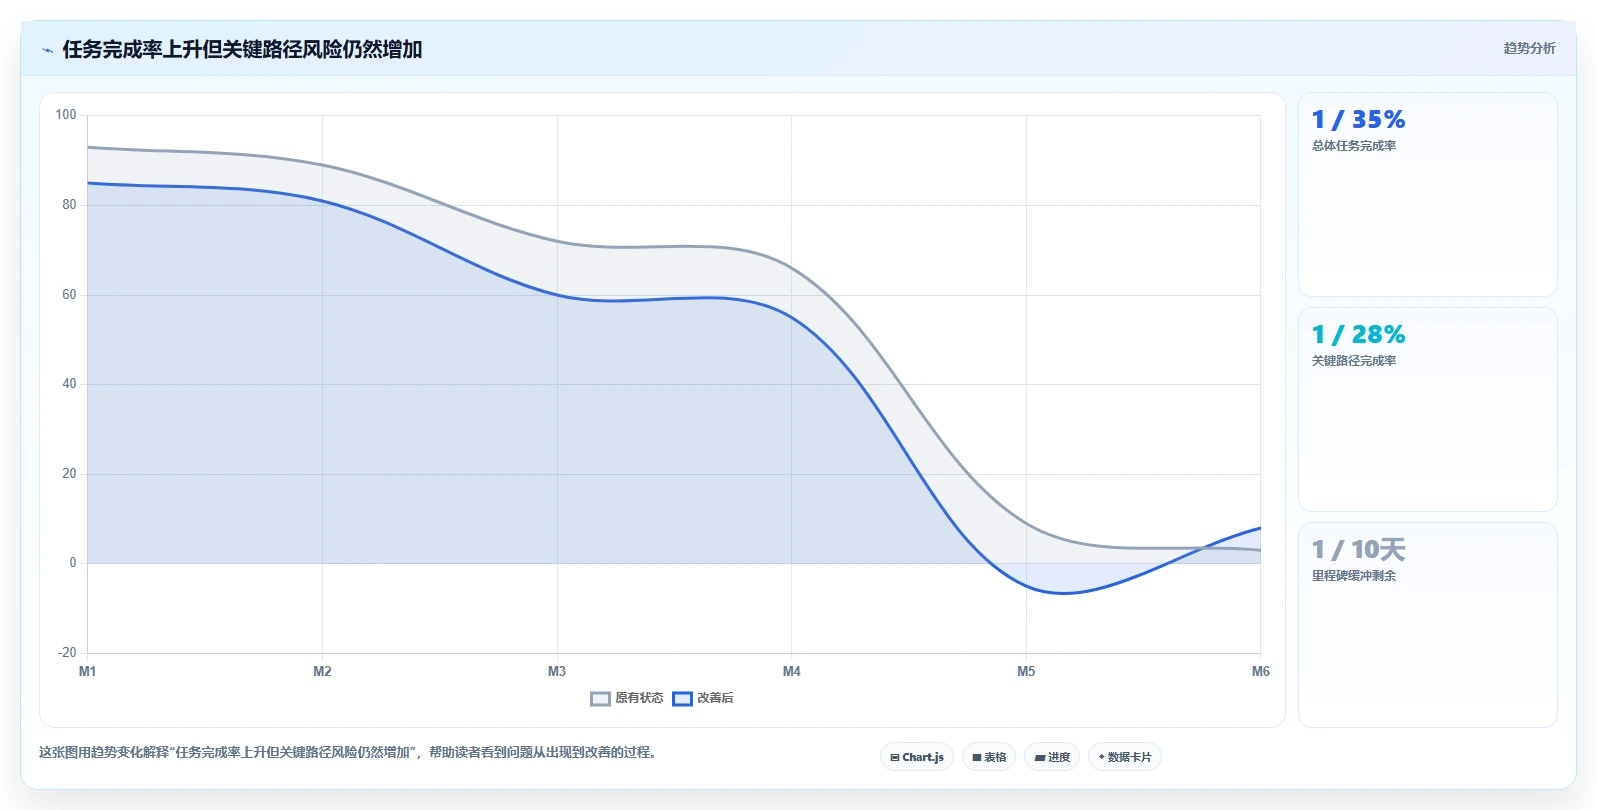Select the 表格 chip
Viewport: 1597px width, 810px height.
989,757
